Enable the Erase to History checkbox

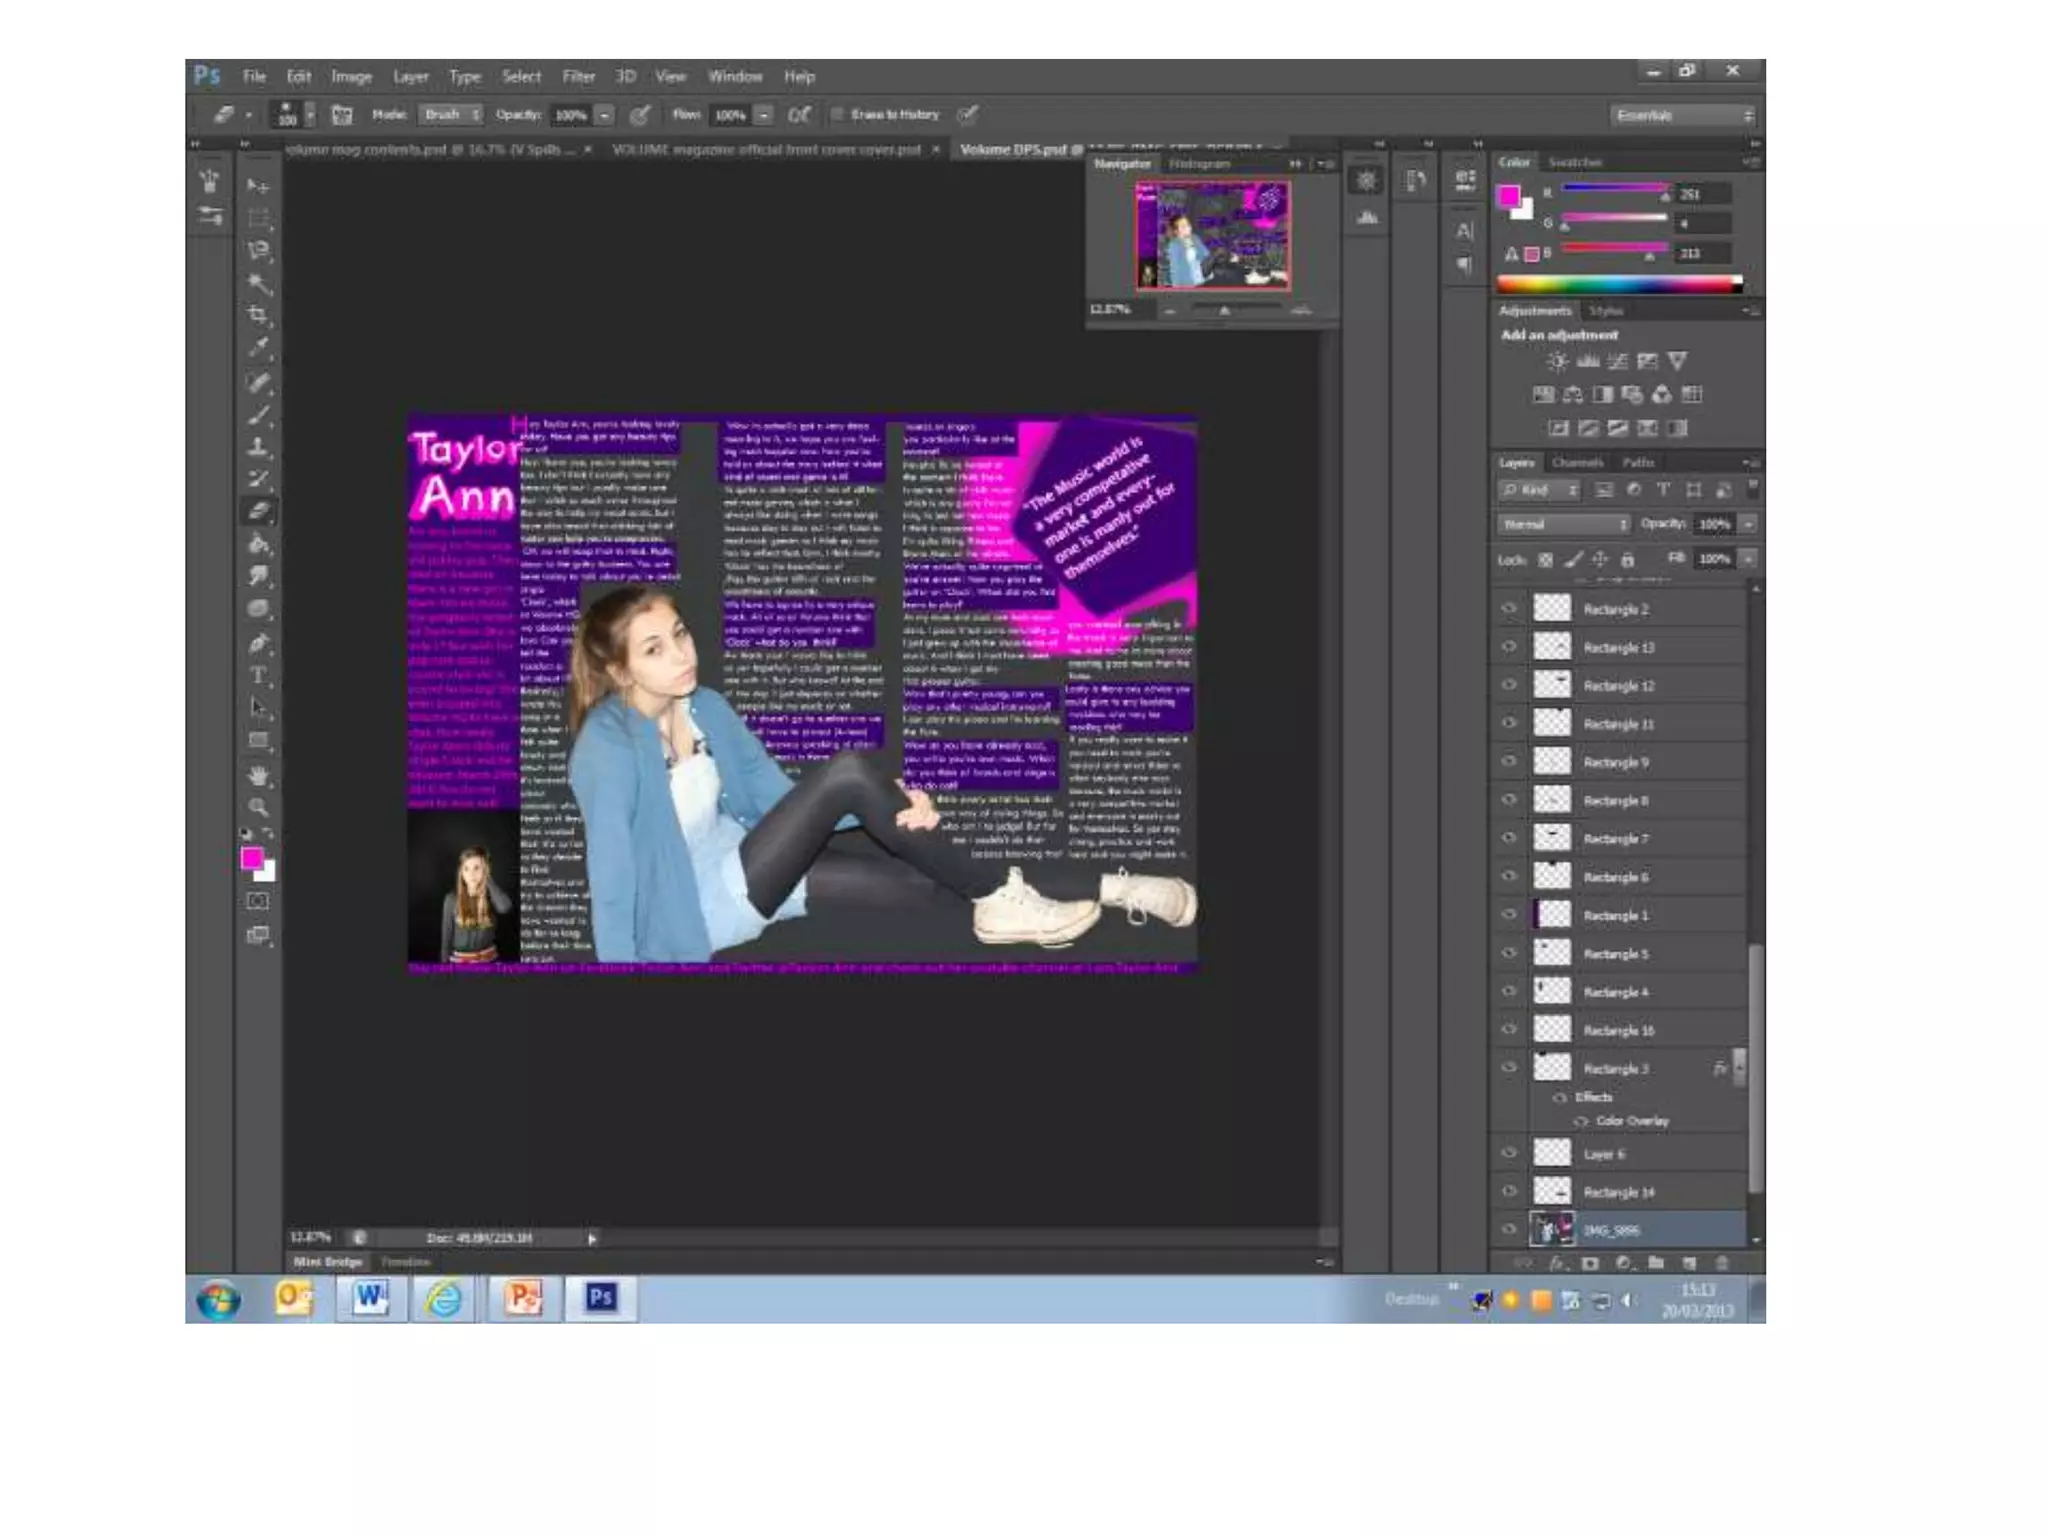(838, 115)
